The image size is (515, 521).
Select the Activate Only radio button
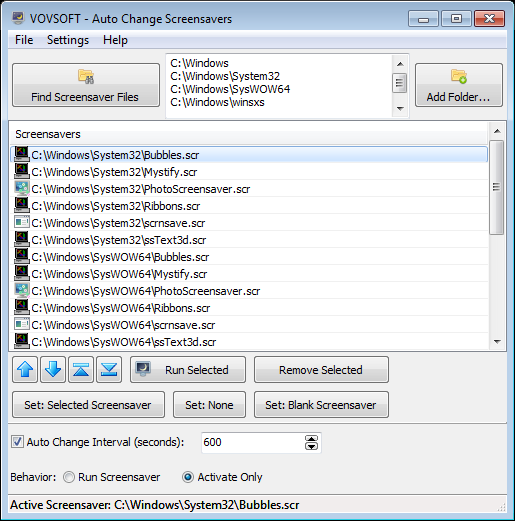pos(188,477)
